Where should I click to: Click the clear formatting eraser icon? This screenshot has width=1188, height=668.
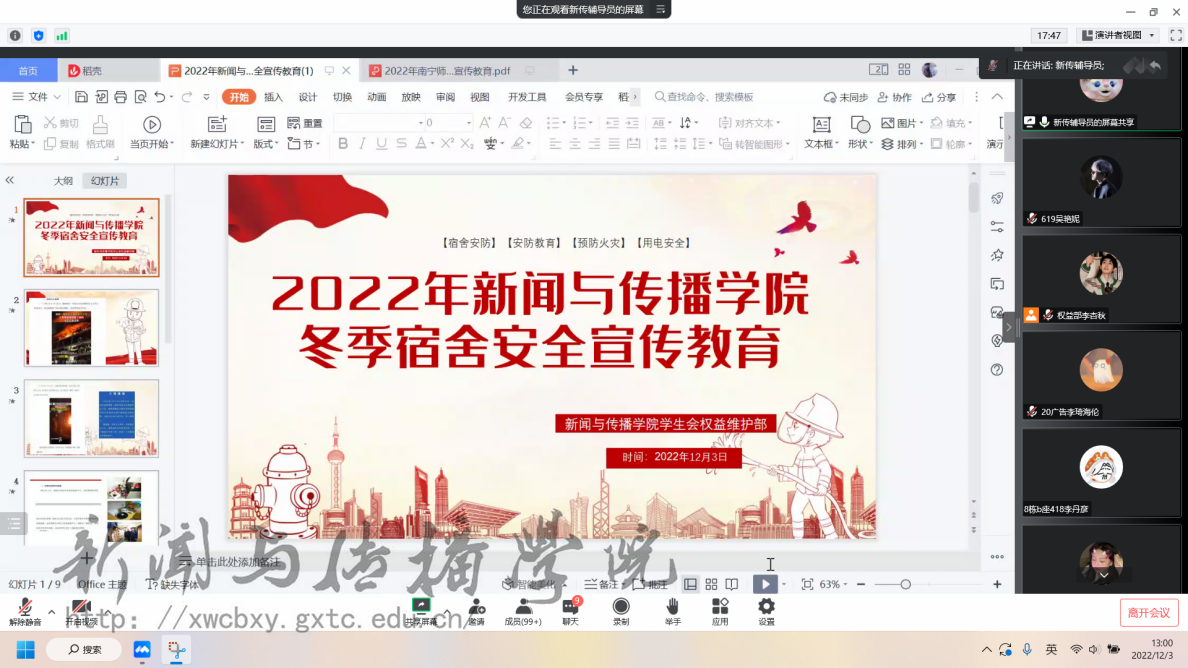pyautogui.click(x=526, y=122)
